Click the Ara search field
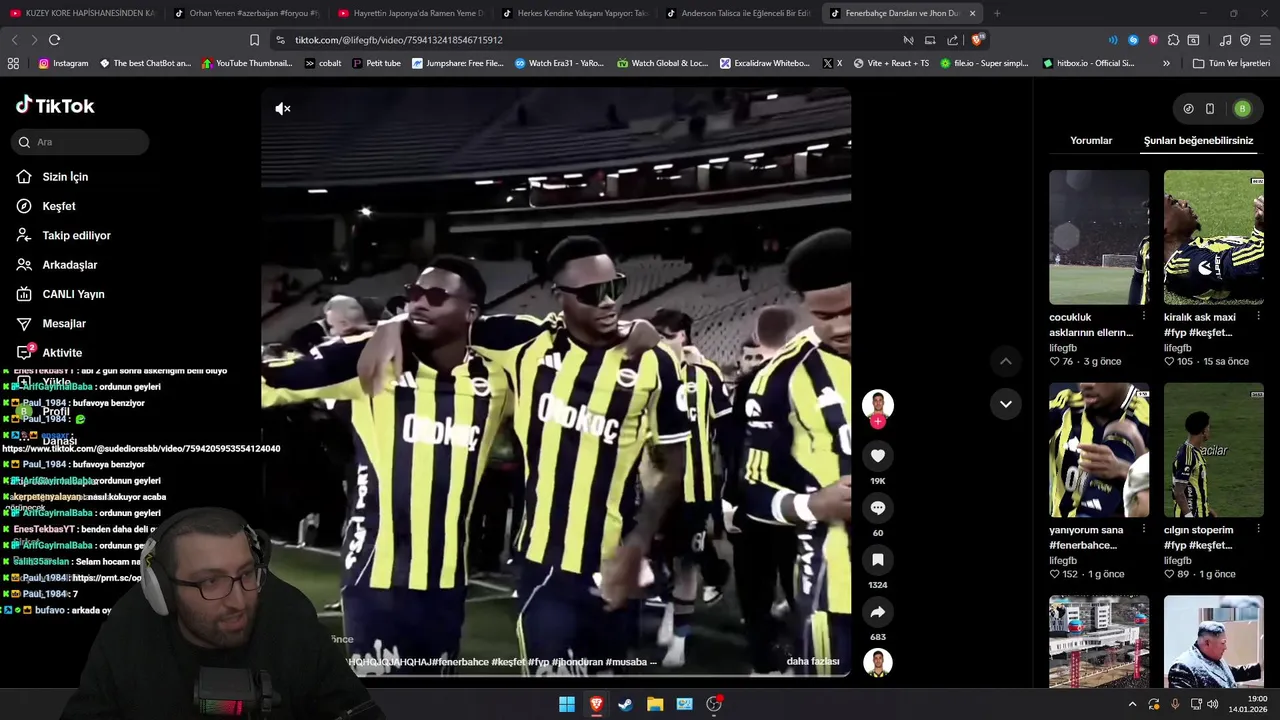Screen dimensions: 1280x720 tap(82, 142)
